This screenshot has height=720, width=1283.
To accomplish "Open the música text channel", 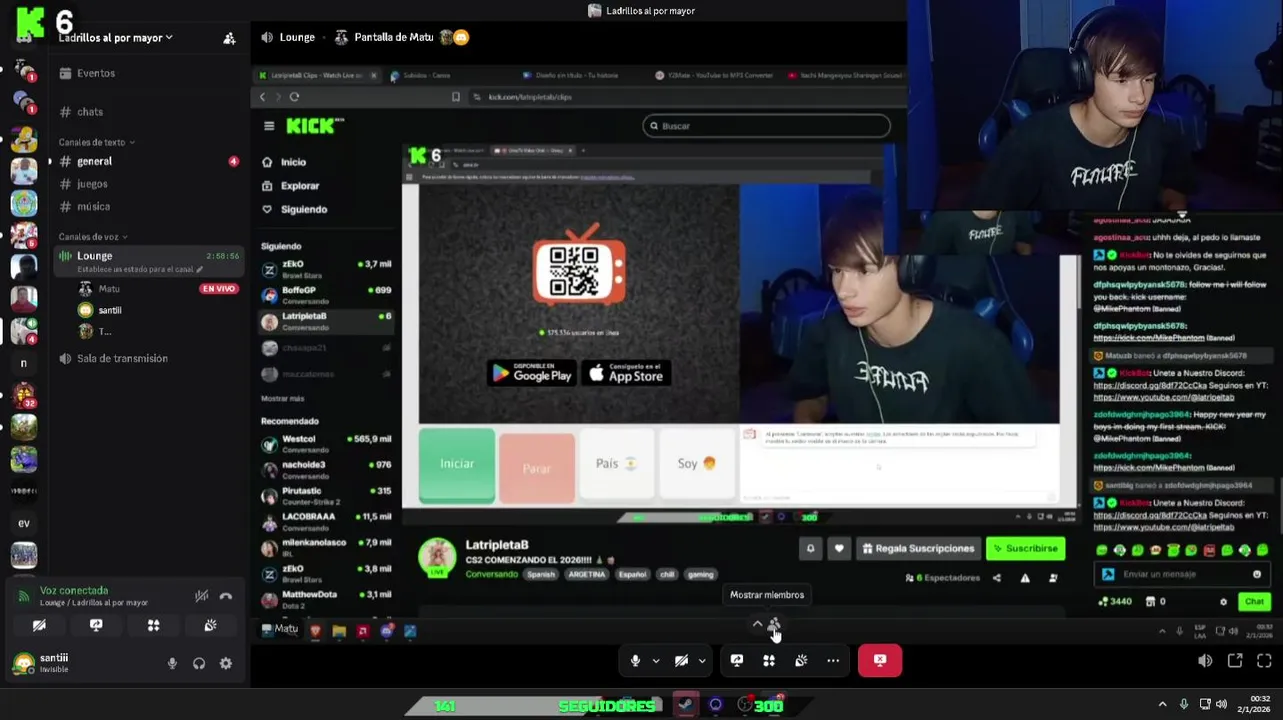I will point(93,207).
